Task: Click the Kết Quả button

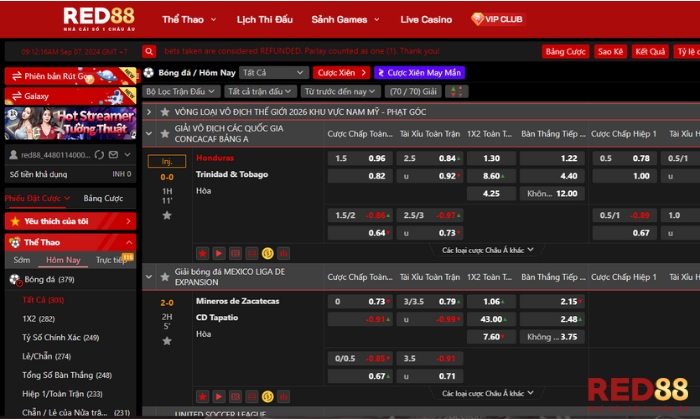Action: point(650,52)
